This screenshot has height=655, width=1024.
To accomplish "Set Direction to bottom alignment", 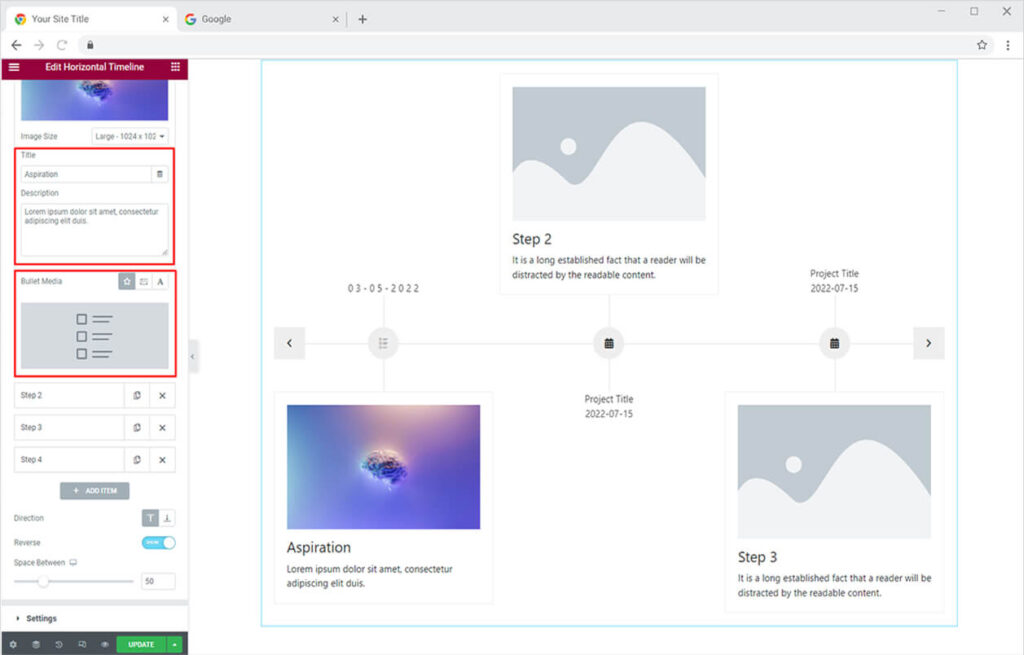I will pyautogui.click(x=167, y=518).
